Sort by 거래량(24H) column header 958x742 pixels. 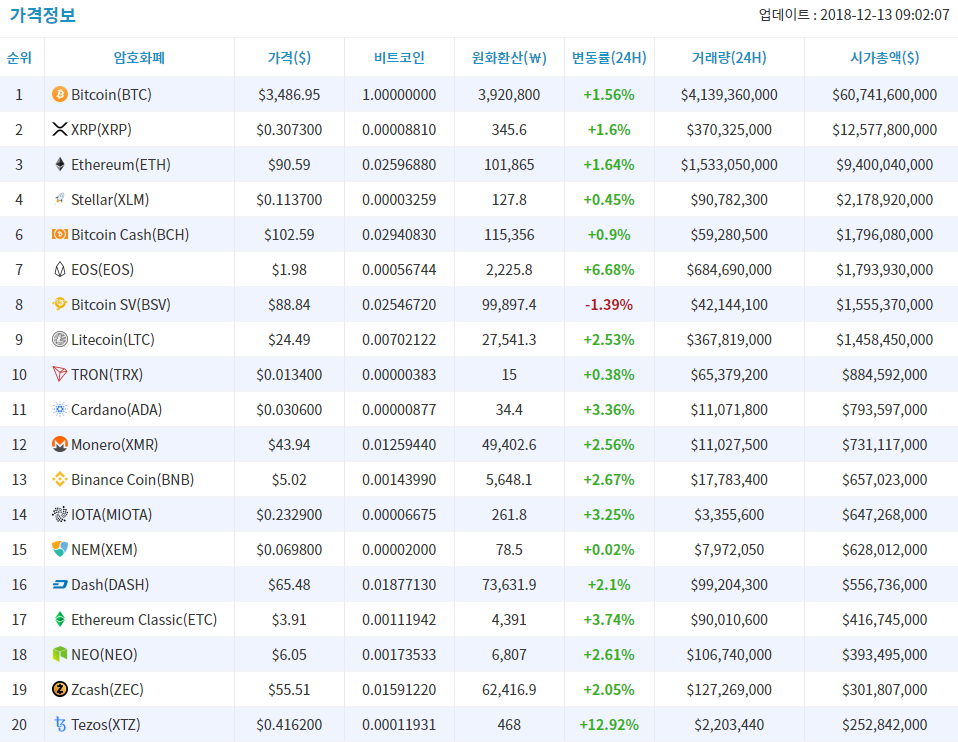click(x=729, y=57)
